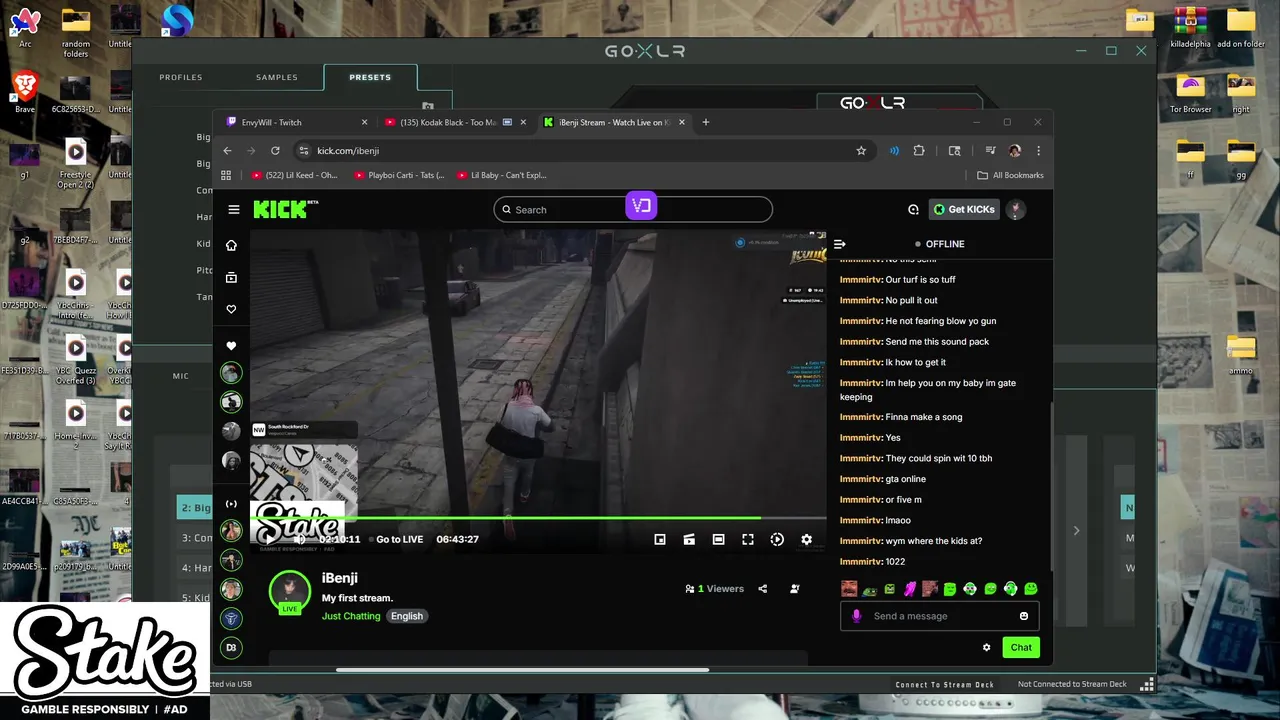1280x720 pixels.
Task: Click the cast icon in player
Action: click(689, 539)
